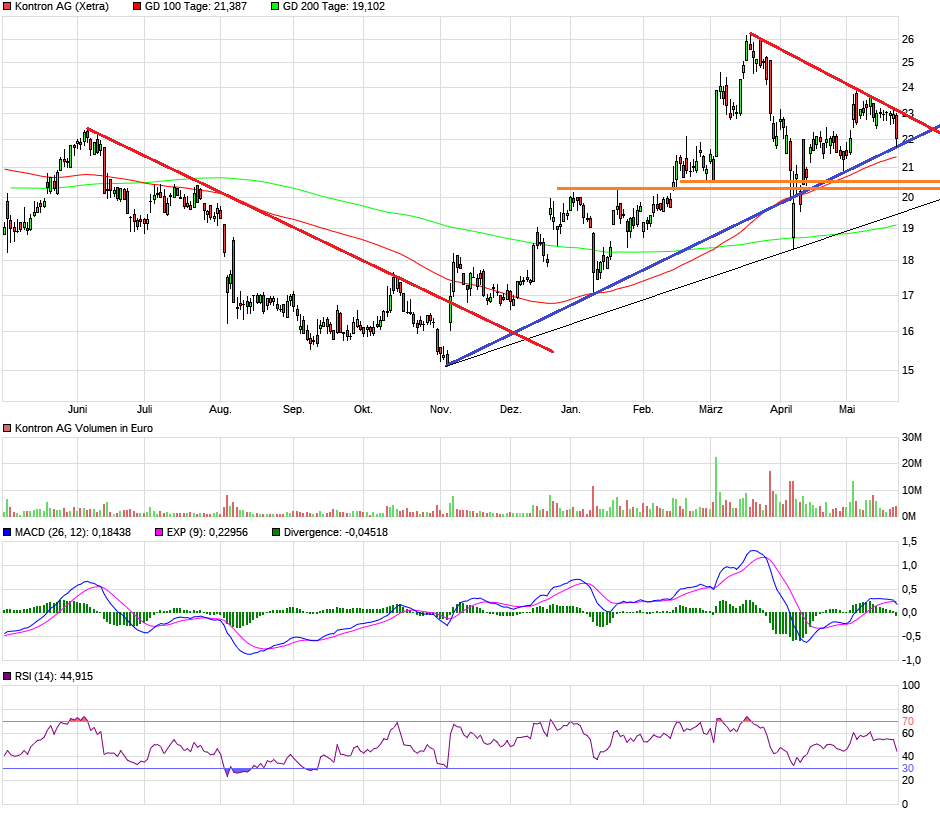Select the 'GD 200 Tage: 19,102' label
This screenshot has width=940, height=814.
(x=334, y=7)
